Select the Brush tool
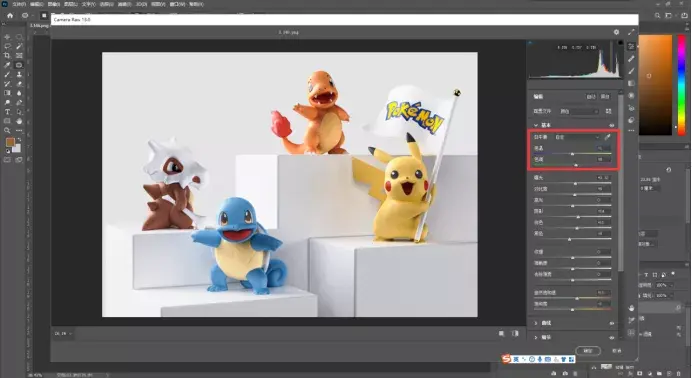692x378 pixels. 7,75
